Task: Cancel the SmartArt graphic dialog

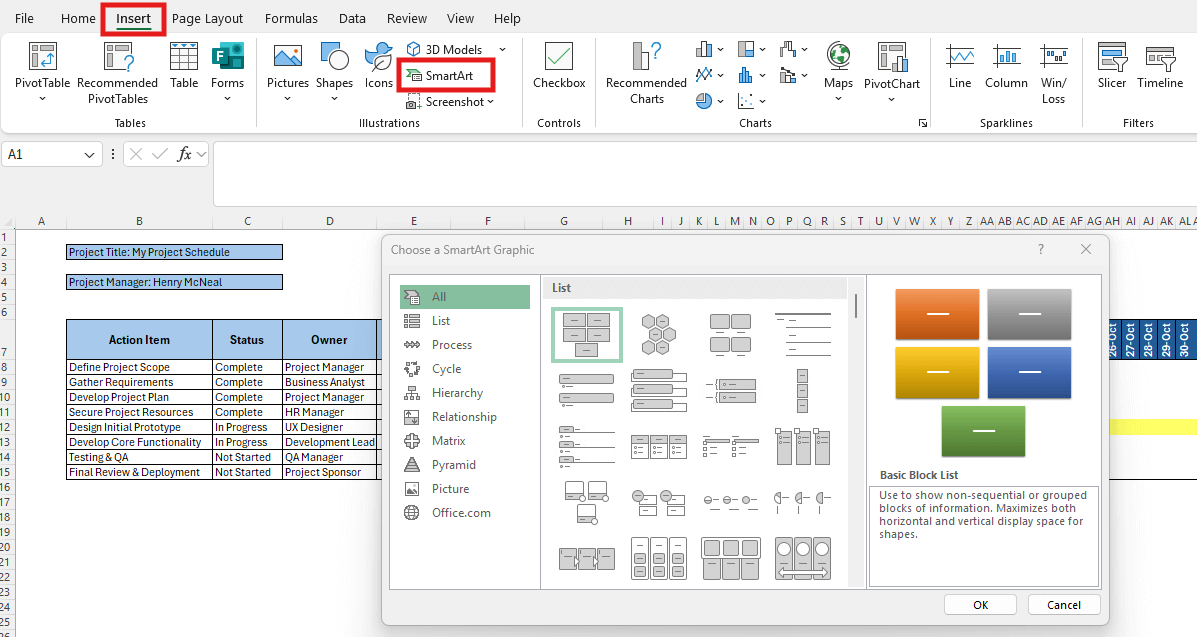Action: 1063,605
